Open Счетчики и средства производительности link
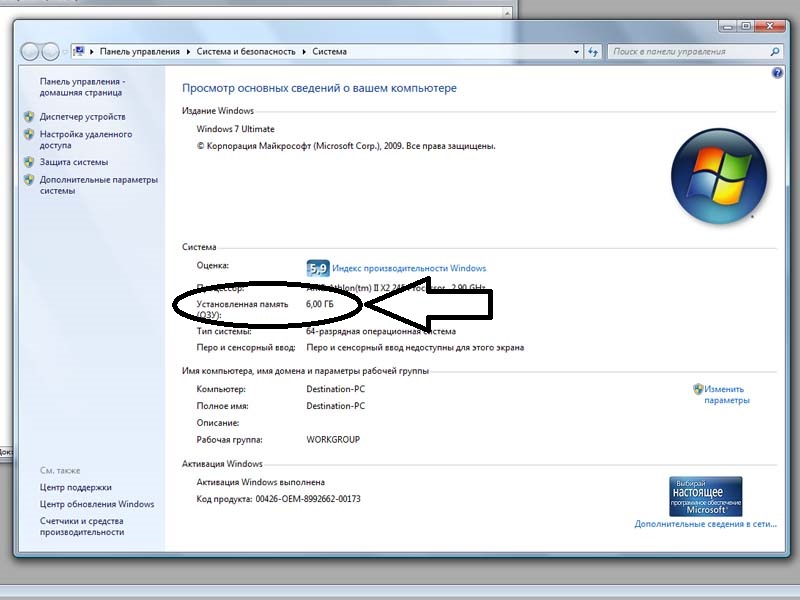 pyautogui.click(x=82, y=527)
